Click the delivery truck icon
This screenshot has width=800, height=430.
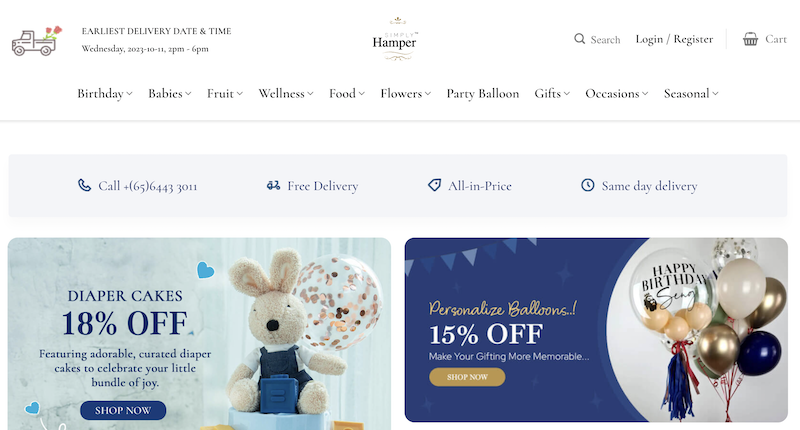pos(37,40)
